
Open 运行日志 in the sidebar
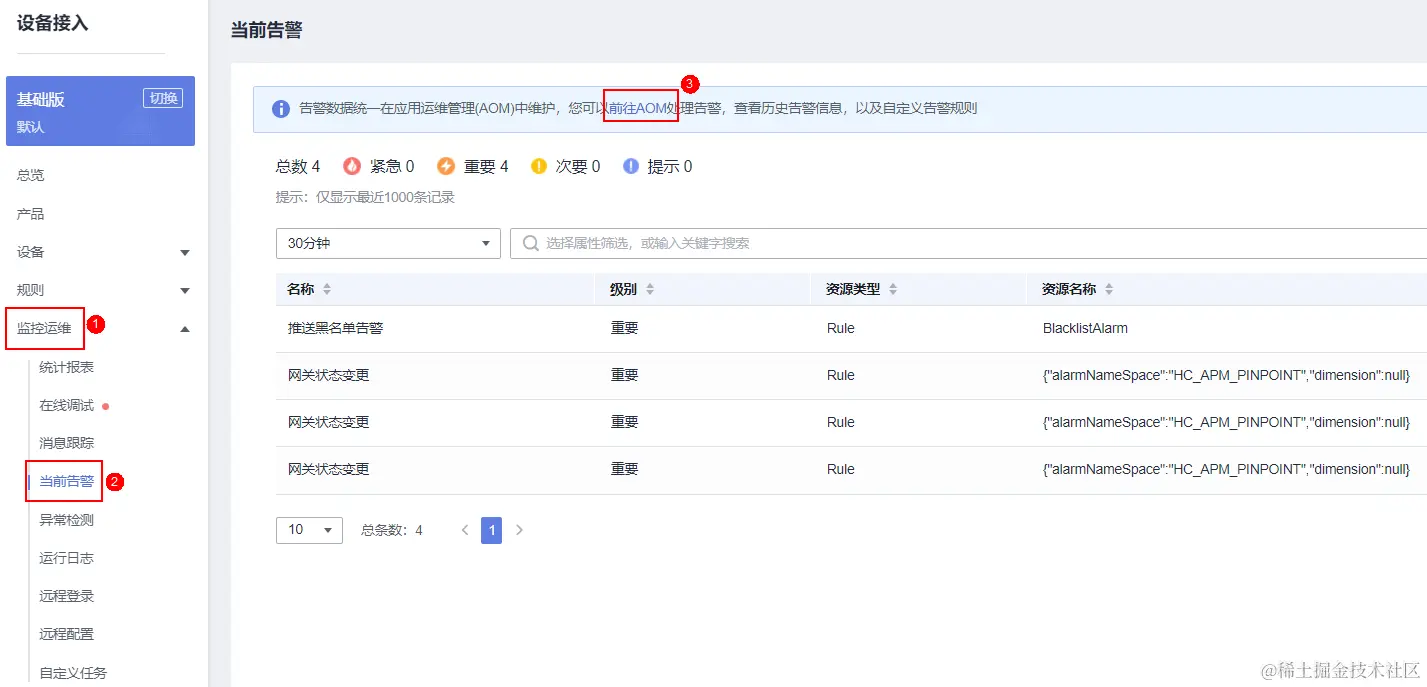pyautogui.click(x=67, y=558)
